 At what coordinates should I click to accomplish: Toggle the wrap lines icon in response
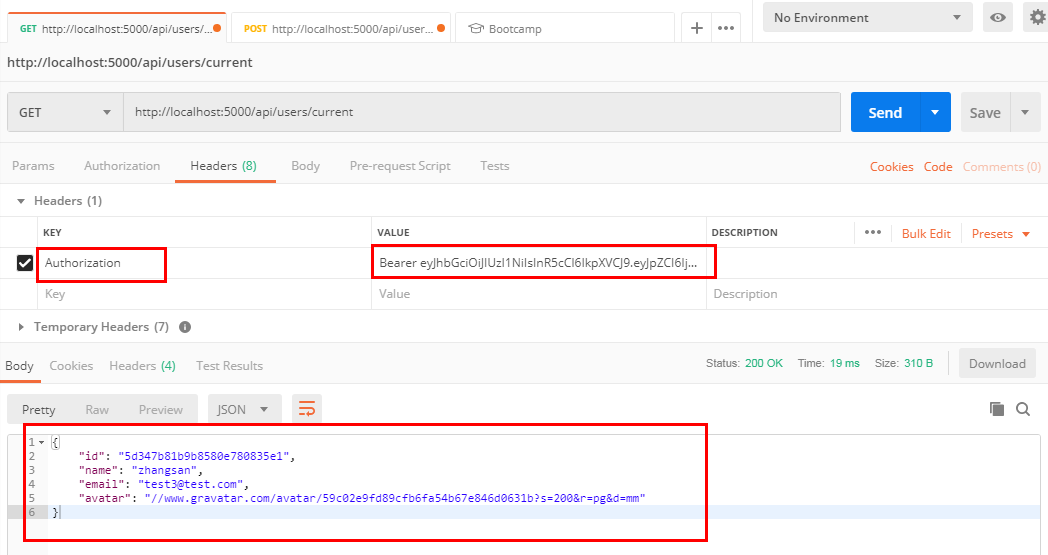(x=307, y=409)
